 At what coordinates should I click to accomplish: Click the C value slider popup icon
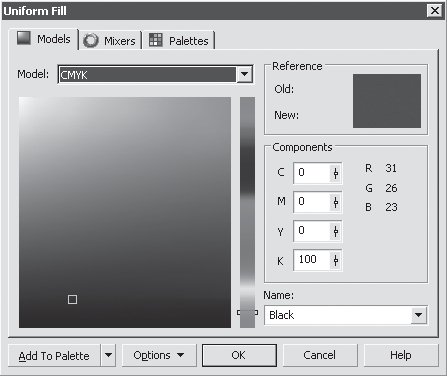(336, 173)
